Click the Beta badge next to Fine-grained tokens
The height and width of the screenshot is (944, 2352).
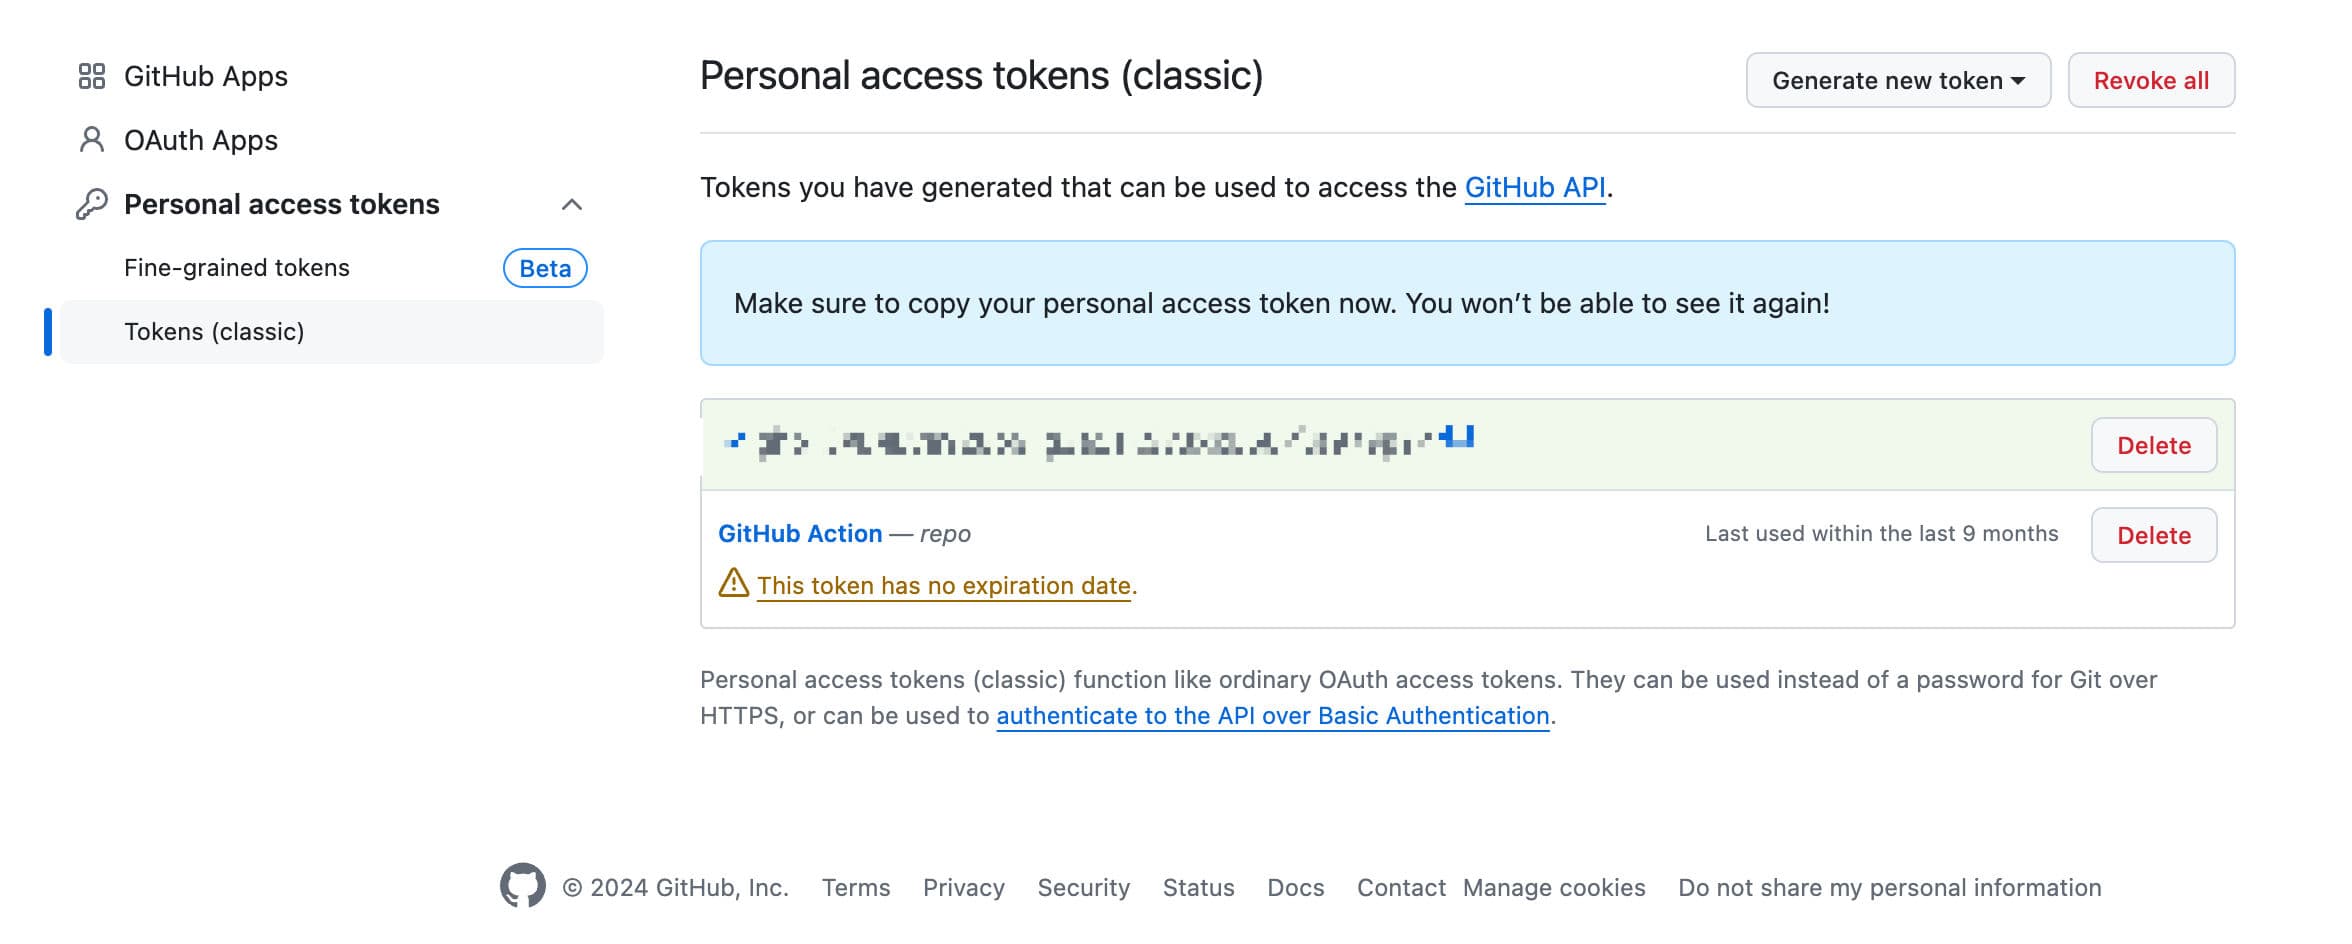tap(545, 268)
